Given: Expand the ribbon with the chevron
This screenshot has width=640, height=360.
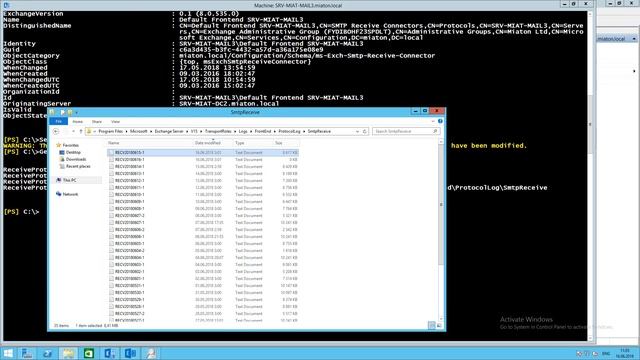Looking at the screenshot, I should click(x=433, y=121).
